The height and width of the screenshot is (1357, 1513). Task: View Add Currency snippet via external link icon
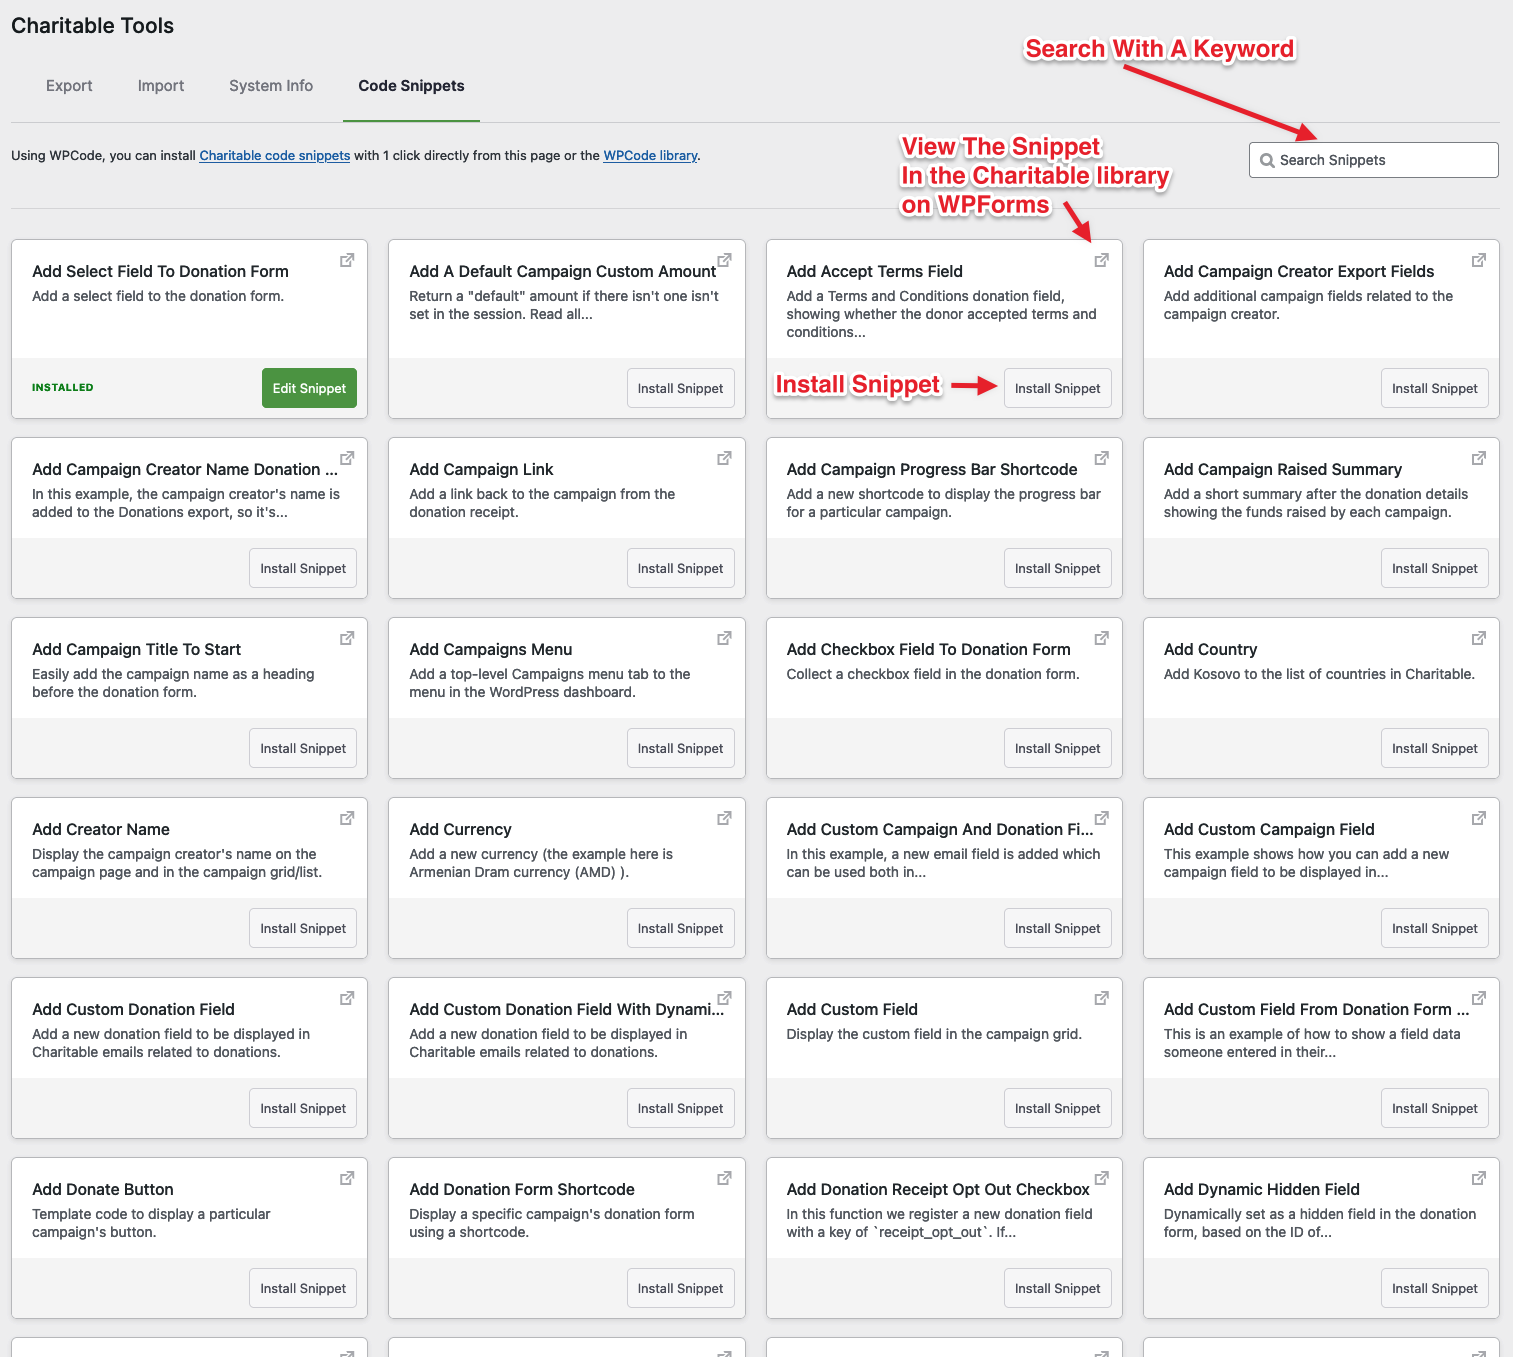(724, 818)
